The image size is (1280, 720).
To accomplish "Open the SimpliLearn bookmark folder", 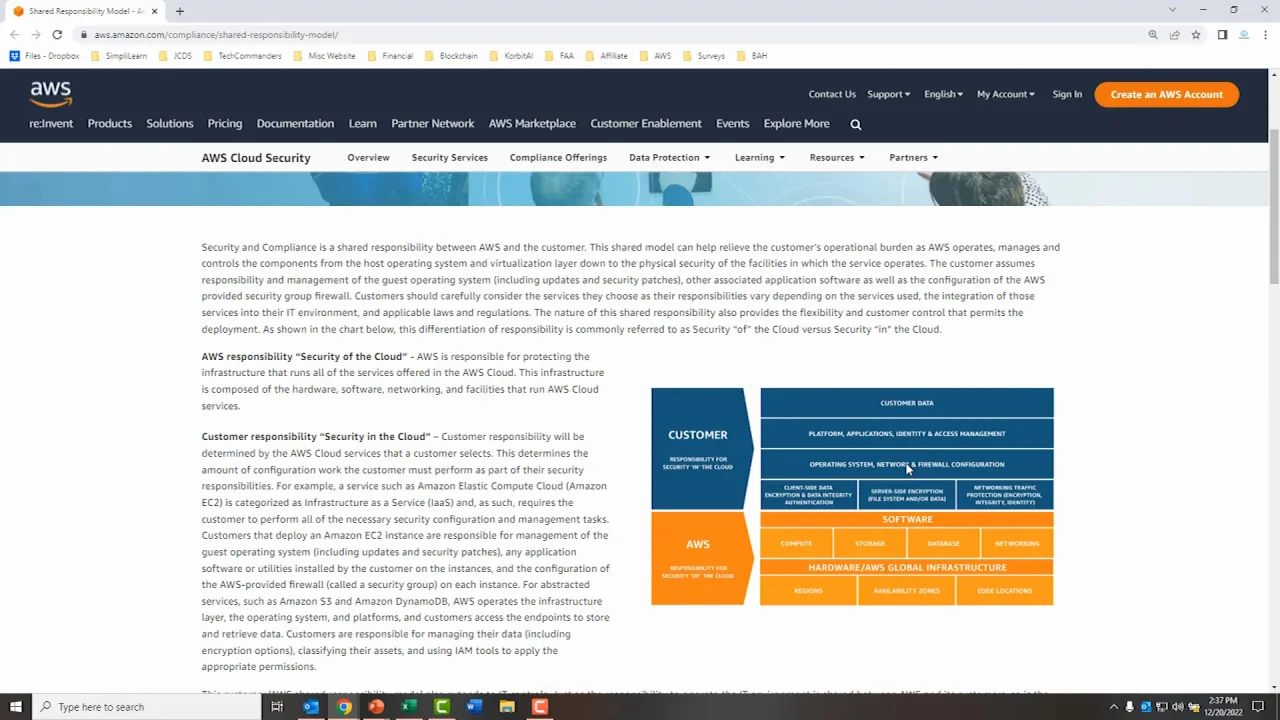I will 118,56.
